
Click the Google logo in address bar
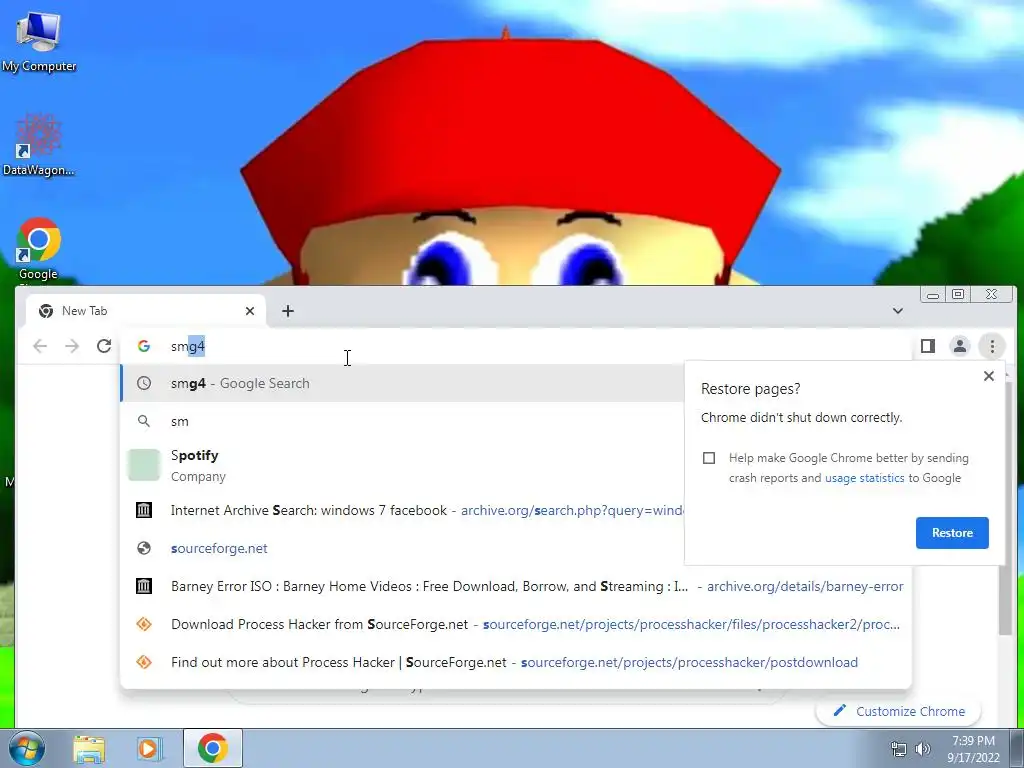click(x=144, y=346)
